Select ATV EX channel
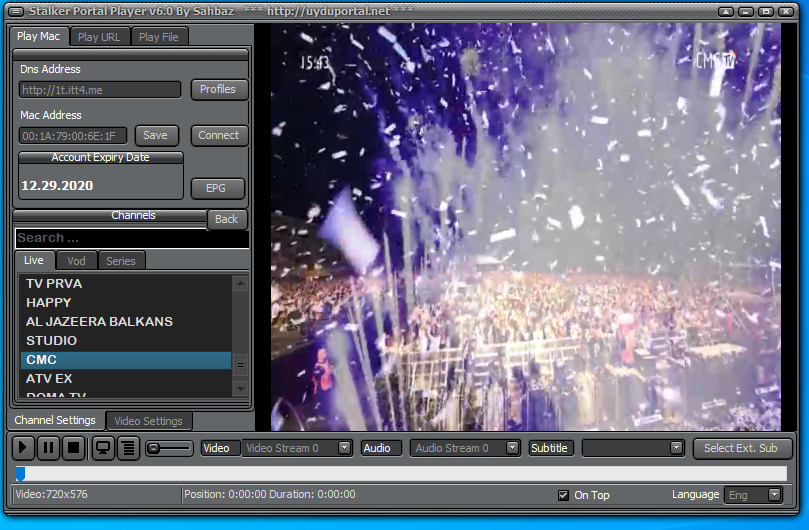The height and width of the screenshot is (530, 809). point(125,379)
